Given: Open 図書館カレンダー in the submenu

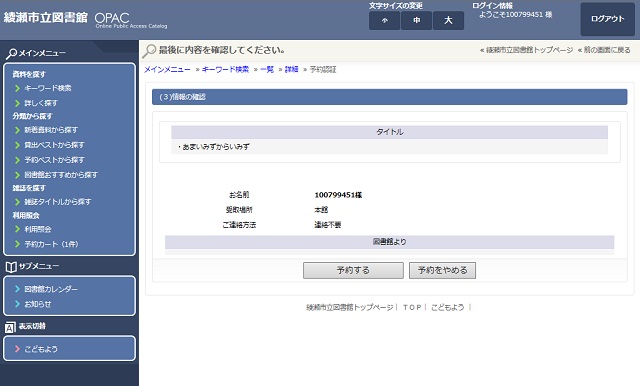Looking at the screenshot, I should pyautogui.click(x=51, y=289).
